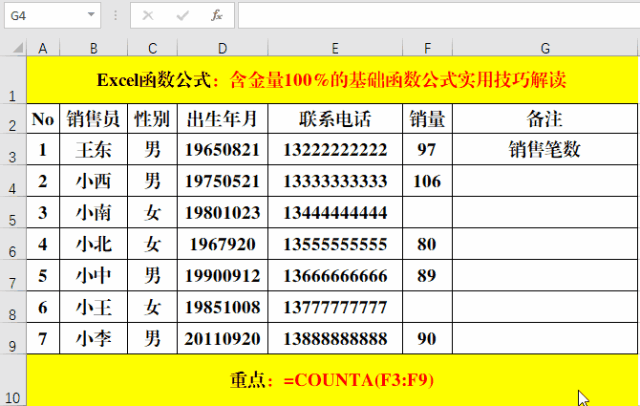Click the birth date cell '19900912'
640x406 pixels.
[x=222, y=275]
